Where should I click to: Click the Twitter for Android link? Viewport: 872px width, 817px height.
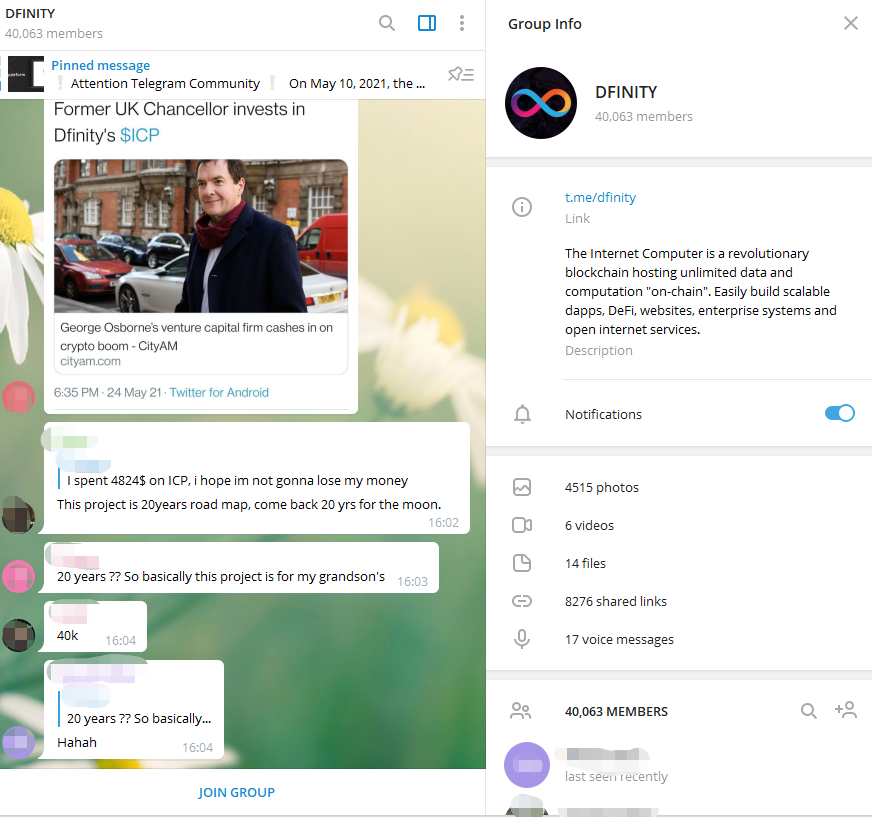tap(219, 393)
